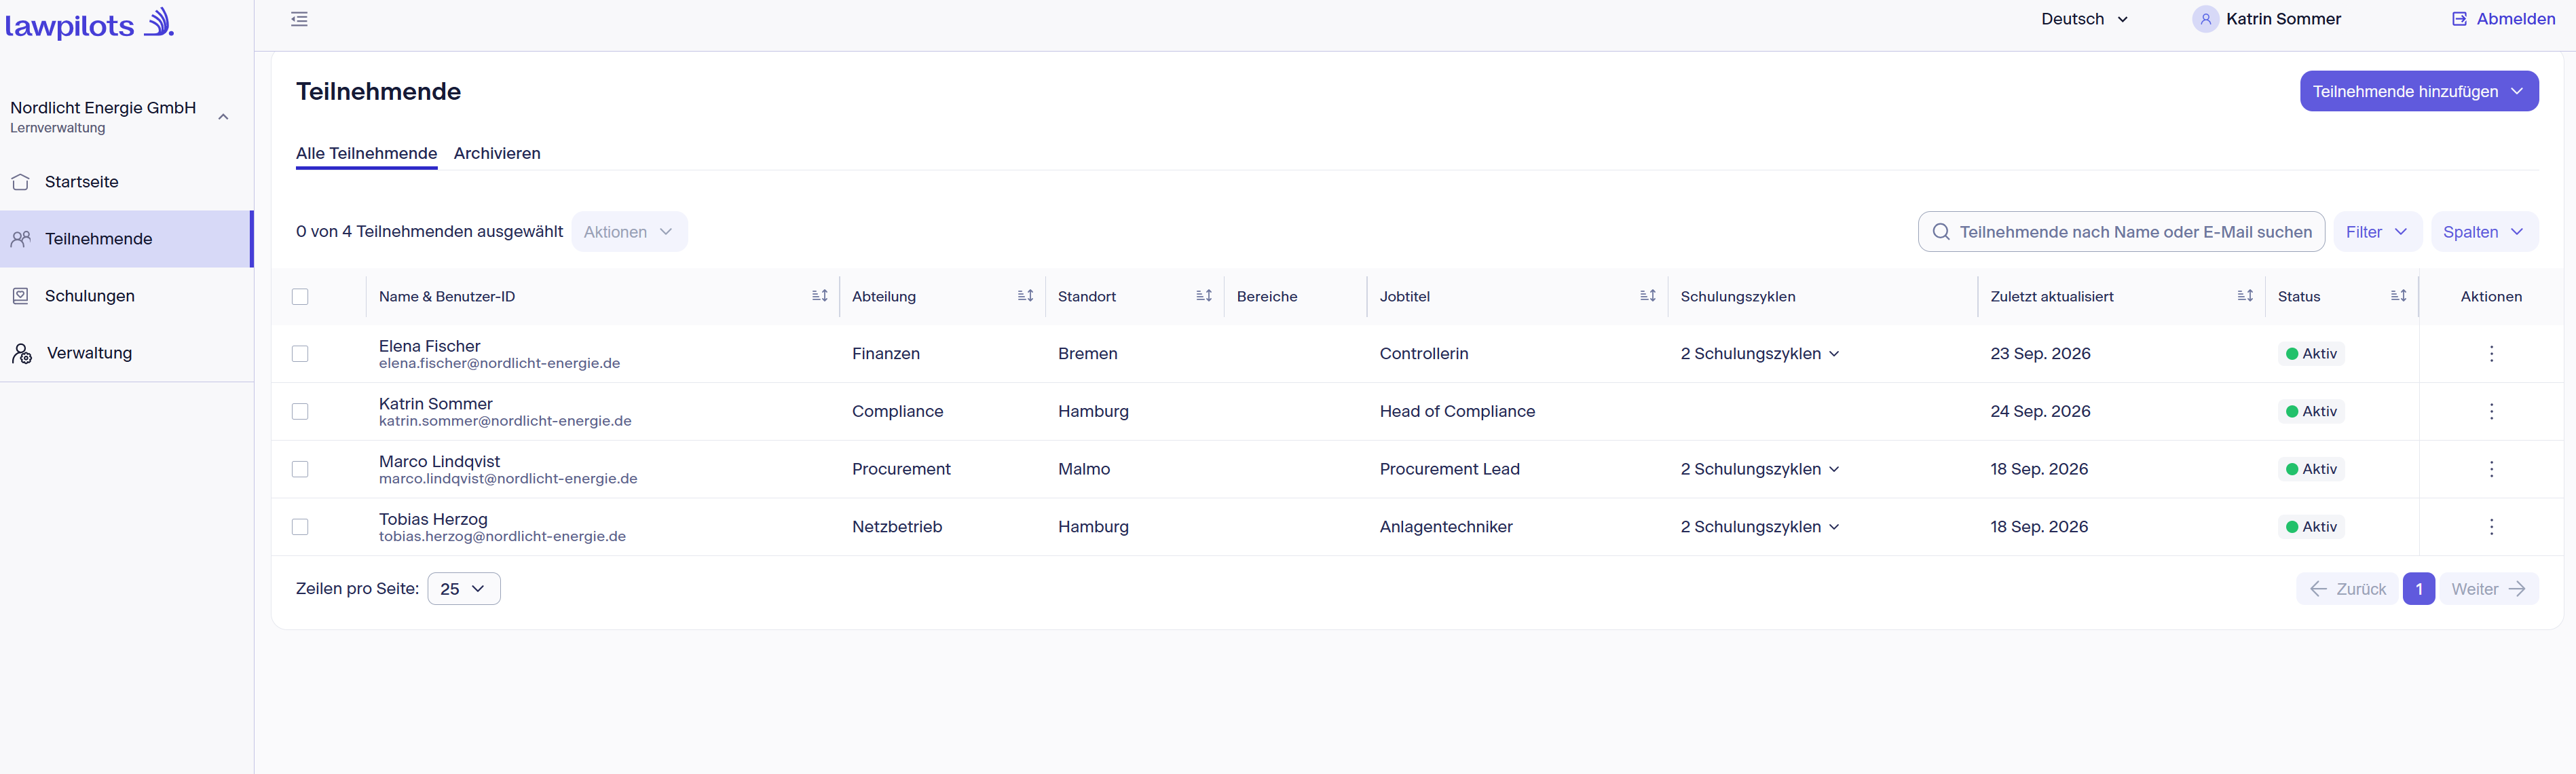Sort by the Zuletzt aktualisiert column icon
2576x774 pixels.
2245,296
